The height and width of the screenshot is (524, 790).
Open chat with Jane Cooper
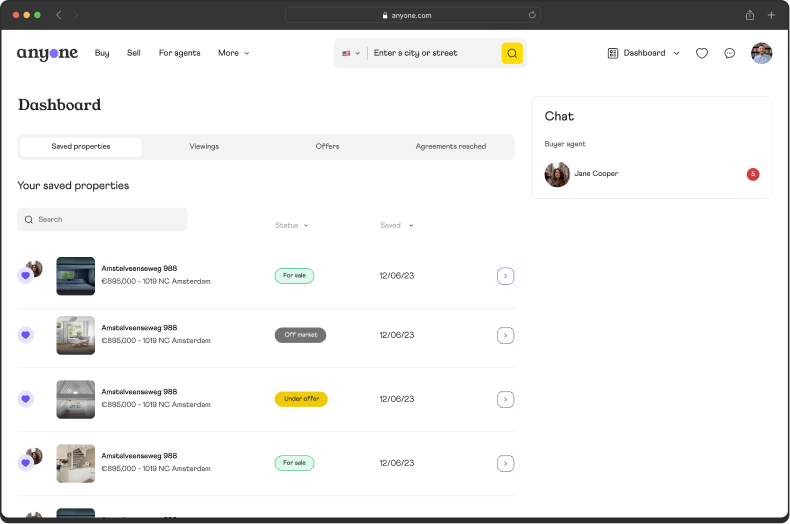596,174
